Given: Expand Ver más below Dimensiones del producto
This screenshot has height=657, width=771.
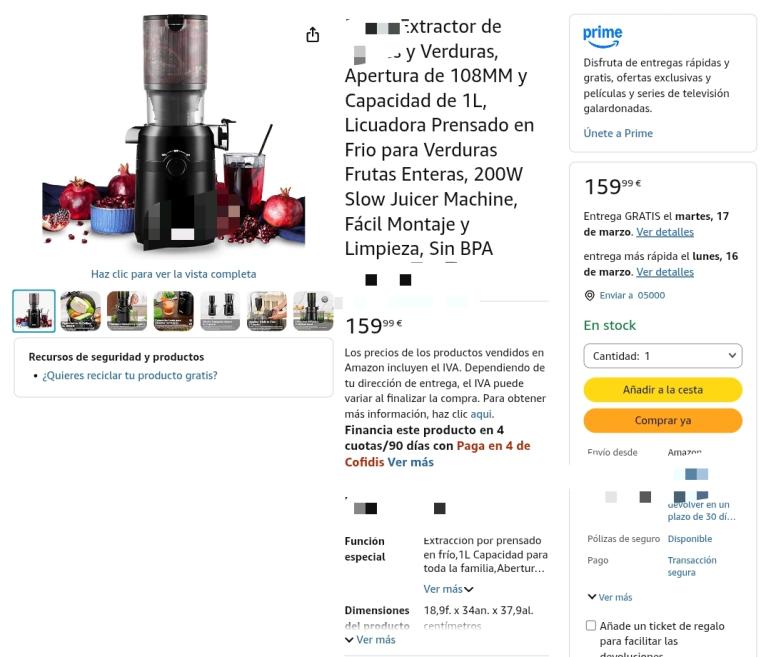Looking at the screenshot, I should 370,640.
